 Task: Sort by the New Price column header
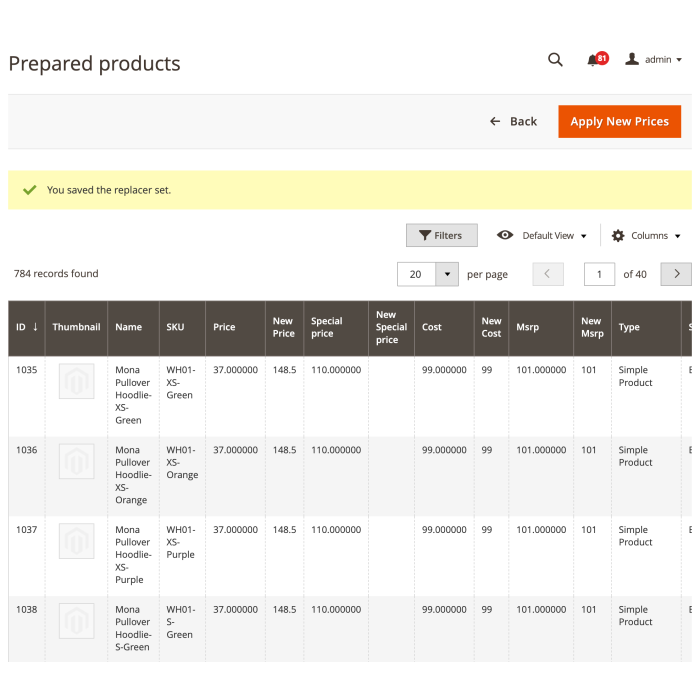(x=285, y=327)
